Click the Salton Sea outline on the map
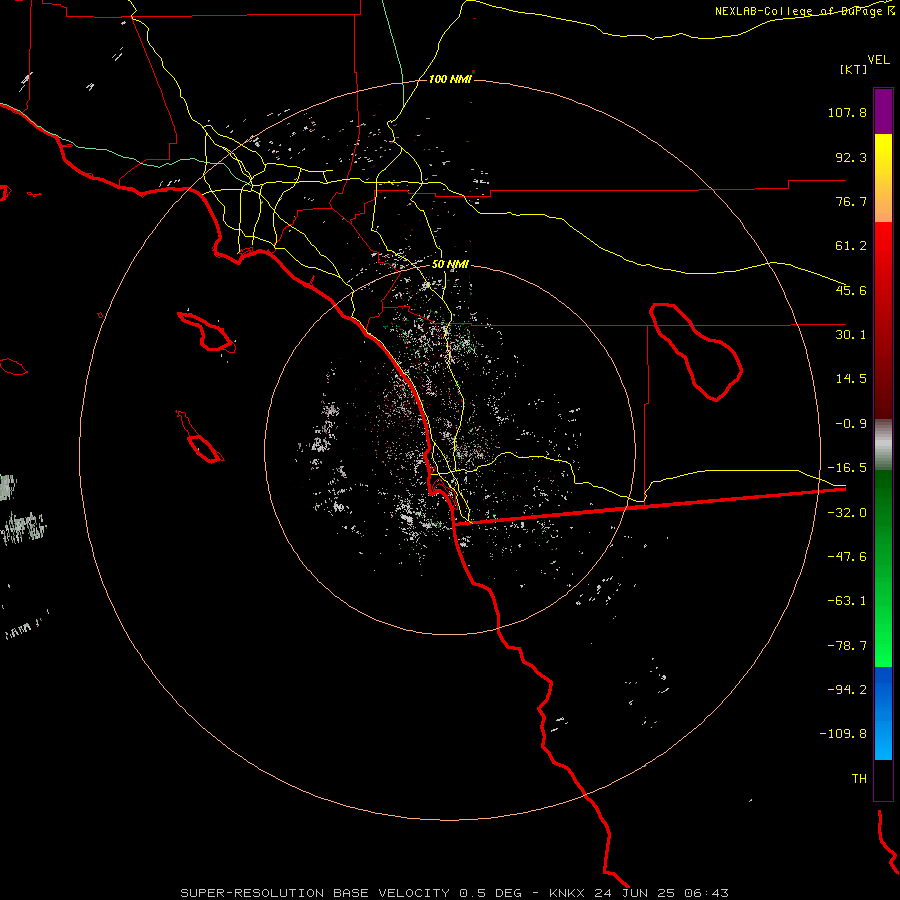Image resolution: width=900 pixels, height=900 pixels. coord(696,352)
